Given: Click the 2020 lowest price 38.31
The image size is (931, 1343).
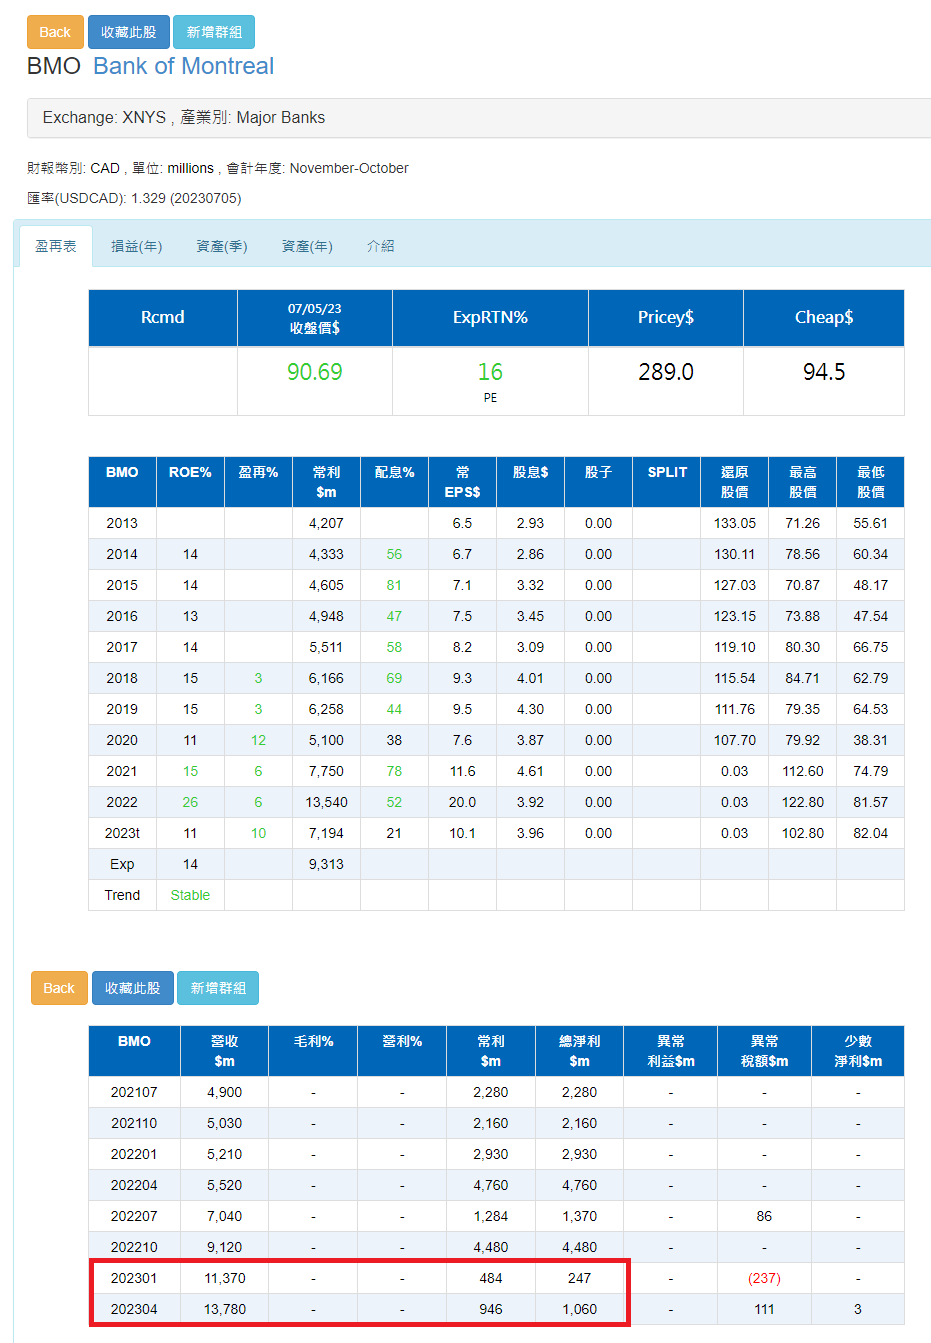Looking at the screenshot, I should [870, 740].
